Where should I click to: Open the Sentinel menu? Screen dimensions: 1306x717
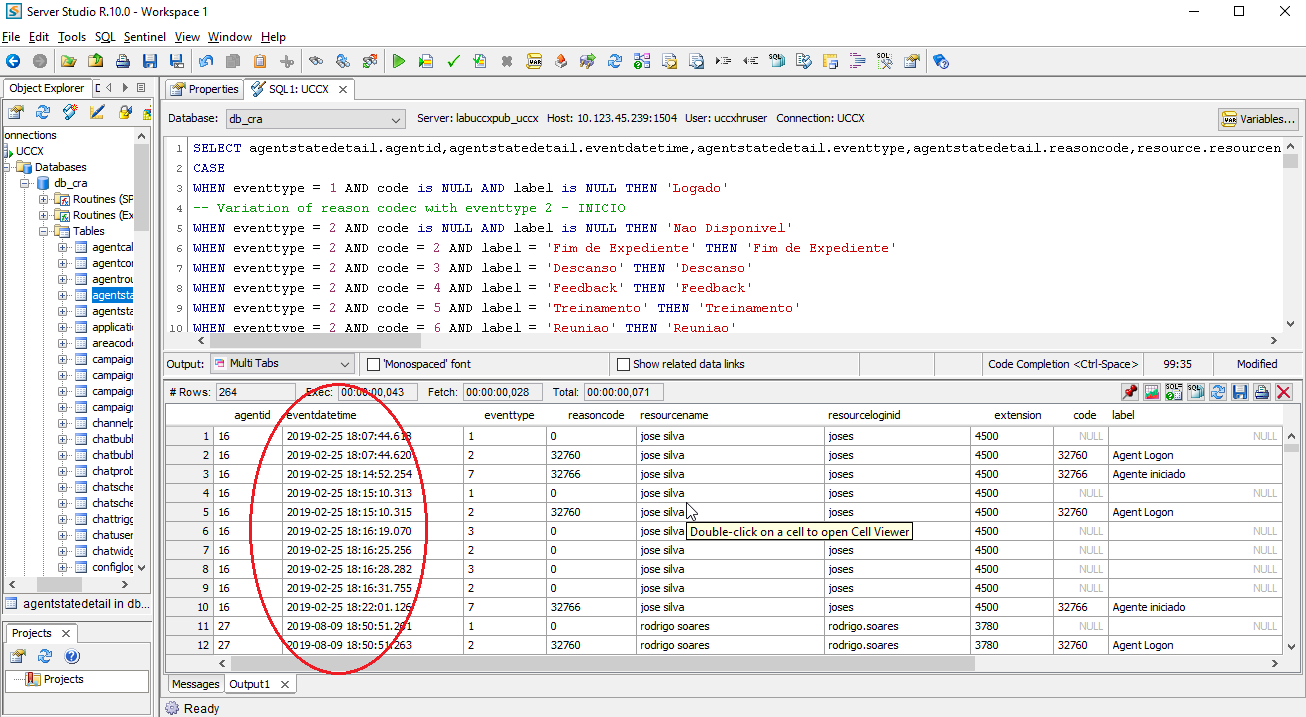pos(145,37)
